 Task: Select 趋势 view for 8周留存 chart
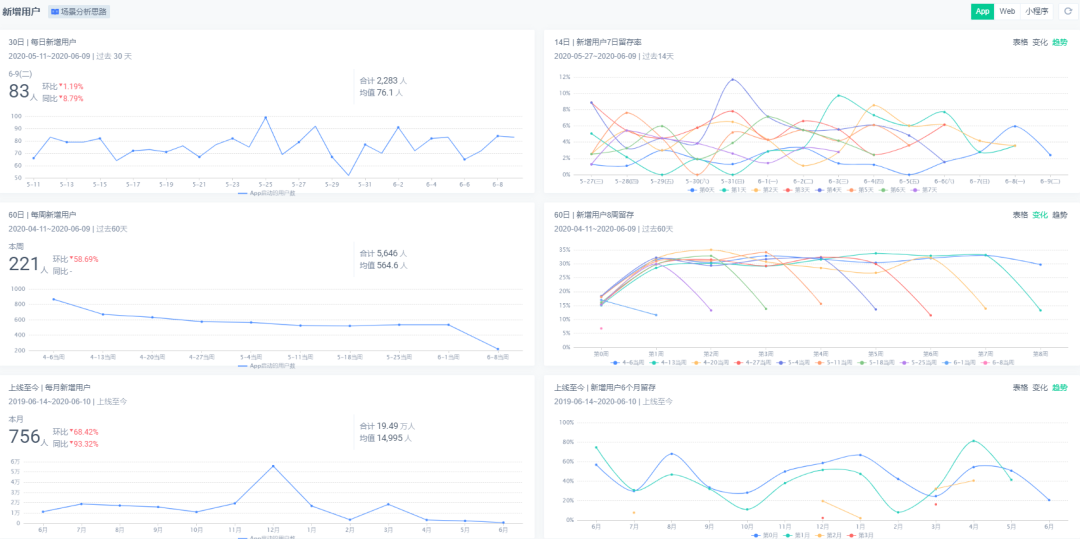pos(1059,215)
